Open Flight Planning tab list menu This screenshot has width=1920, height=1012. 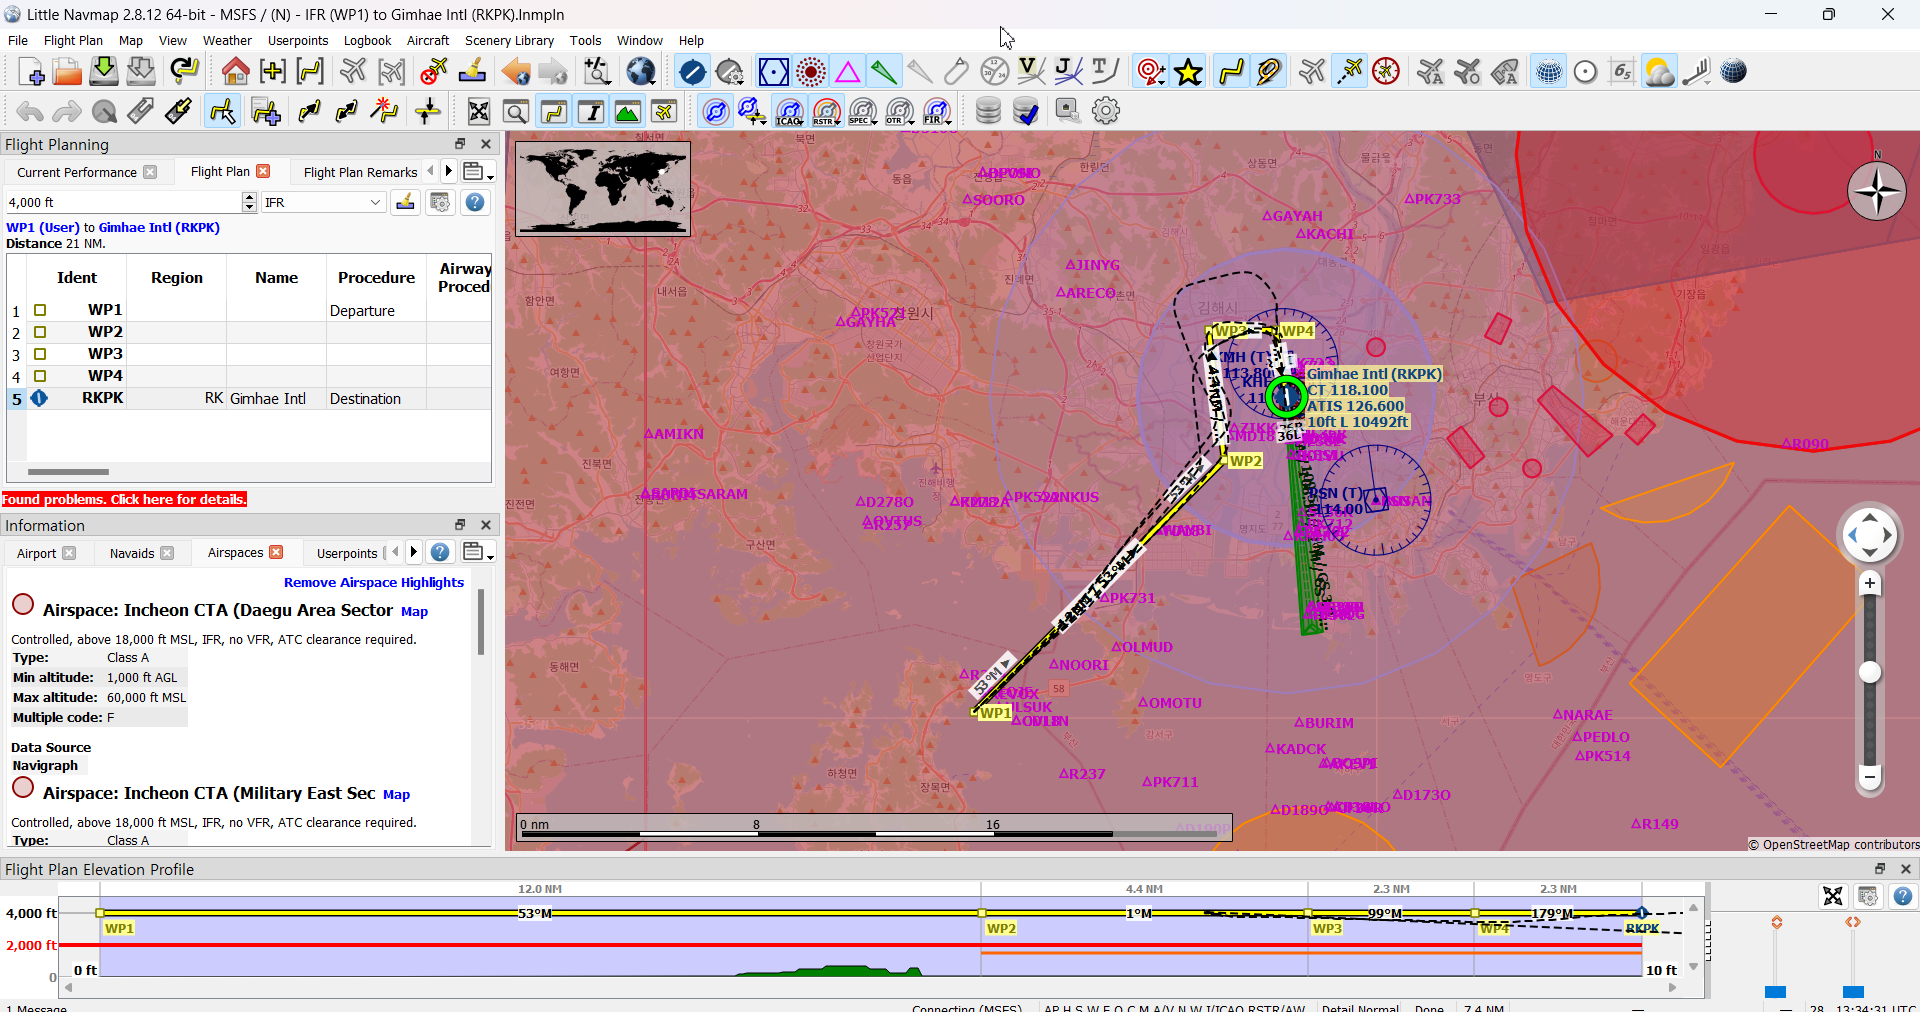(478, 172)
